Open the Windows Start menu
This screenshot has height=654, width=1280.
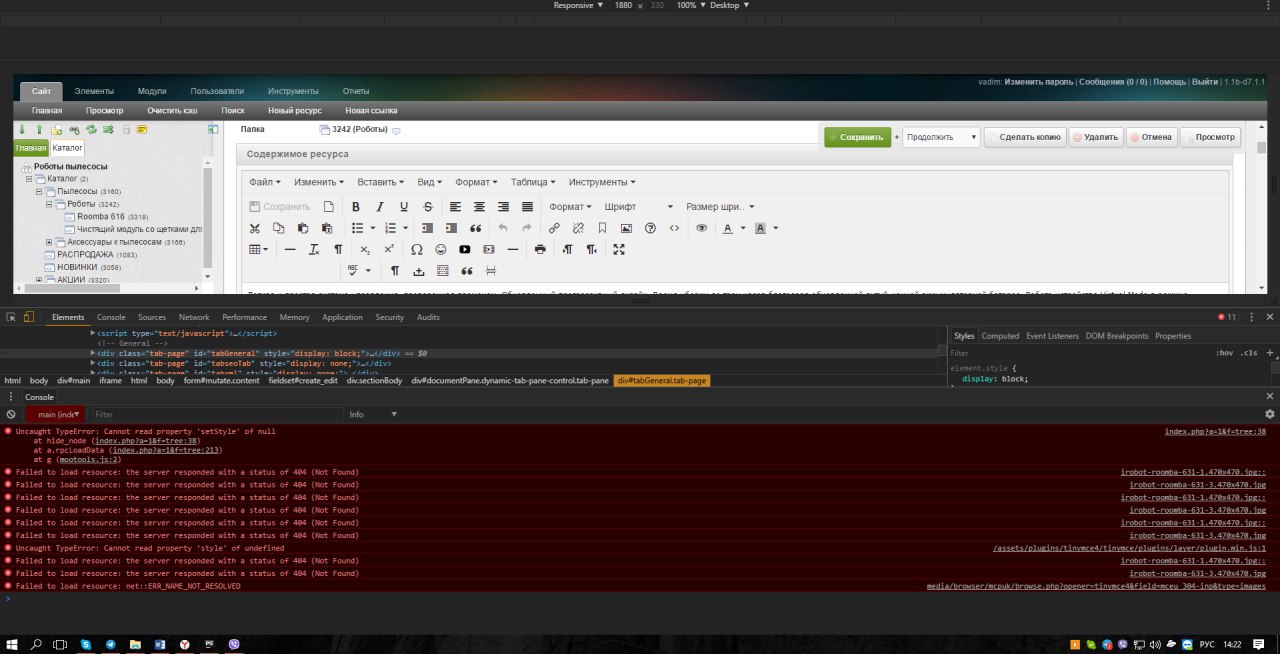[x=12, y=645]
